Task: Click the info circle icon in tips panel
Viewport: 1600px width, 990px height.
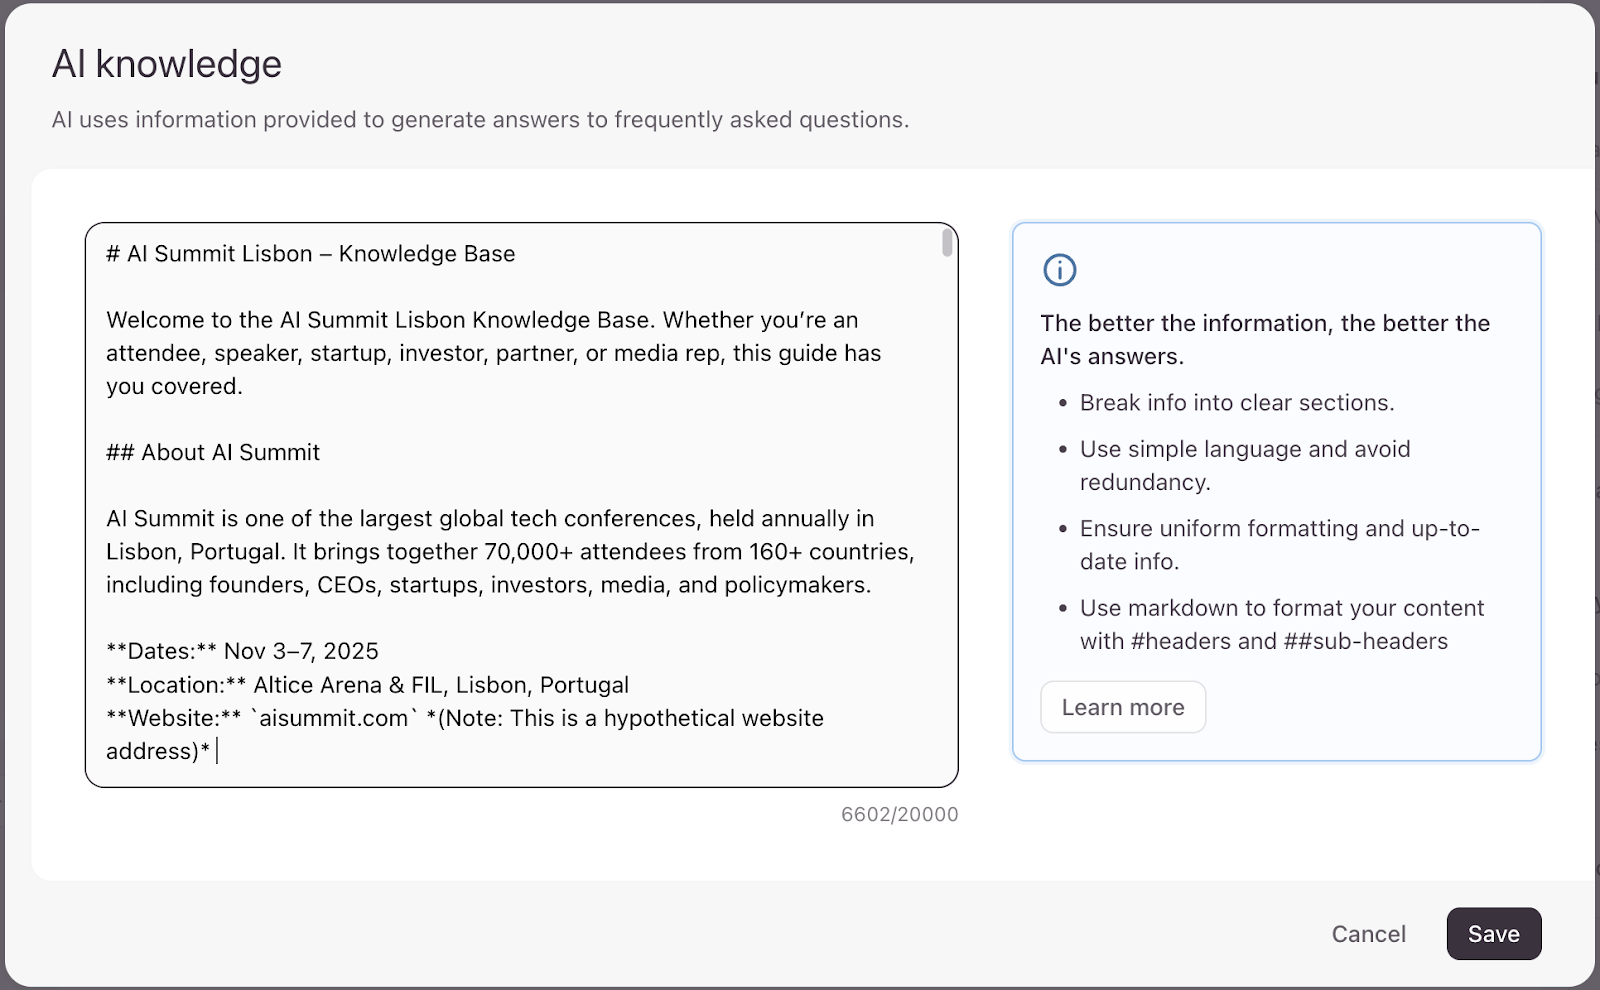Action: 1059,270
